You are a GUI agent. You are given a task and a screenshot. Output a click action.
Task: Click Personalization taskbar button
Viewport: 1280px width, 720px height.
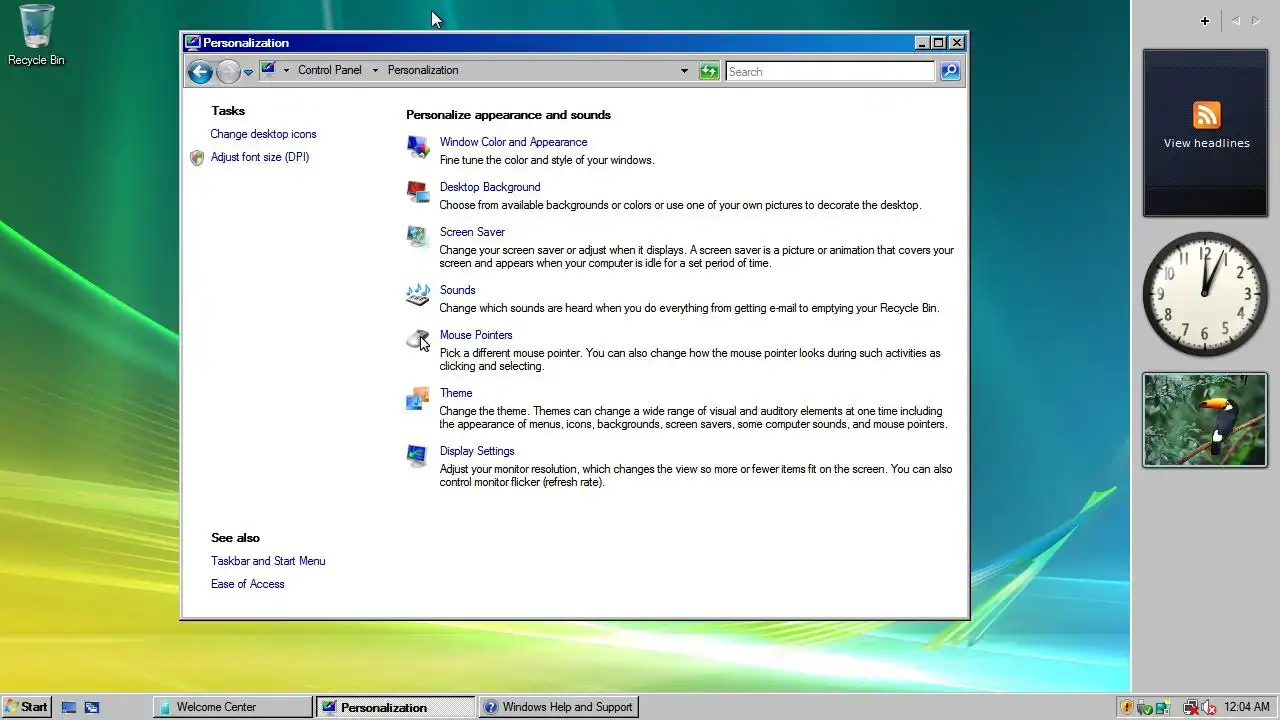(x=396, y=707)
